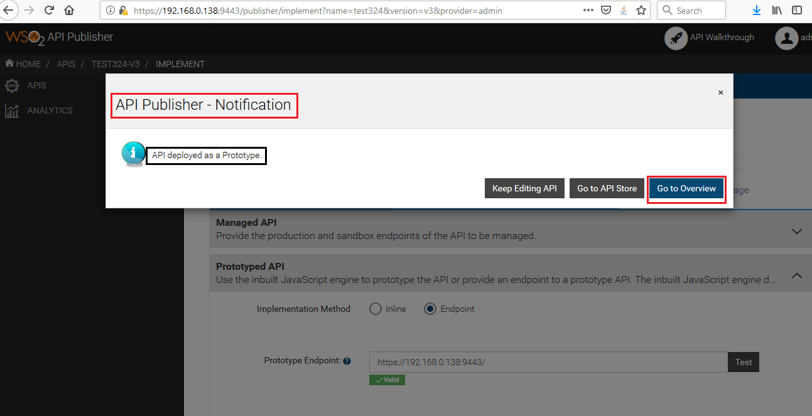Screen dimensions: 812x416
Task: Open the browser downloads arrow
Action: click(x=757, y=10)
